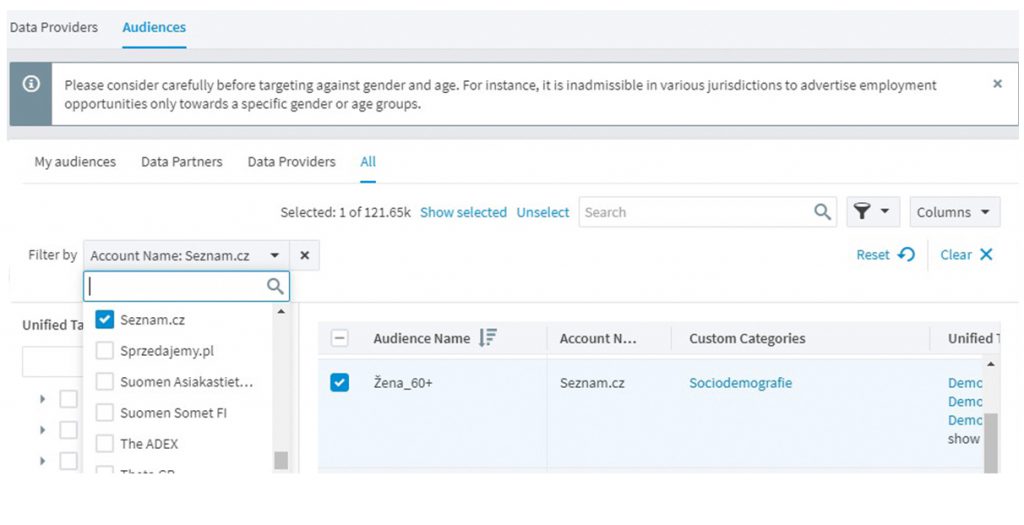Screen dimensions: 1024x525
Task: Click the Žena_60+ audience name
Action: click(x=403, y=383)
